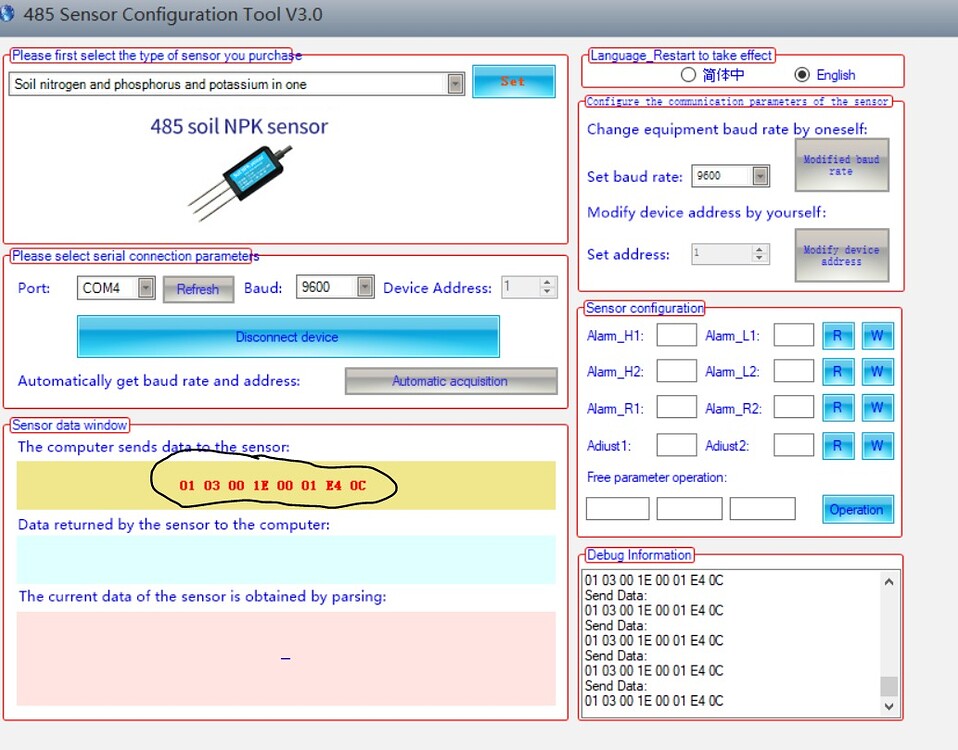Click the Debug Information scrollbar
The image size is (958, 750).
click(887, 640)
